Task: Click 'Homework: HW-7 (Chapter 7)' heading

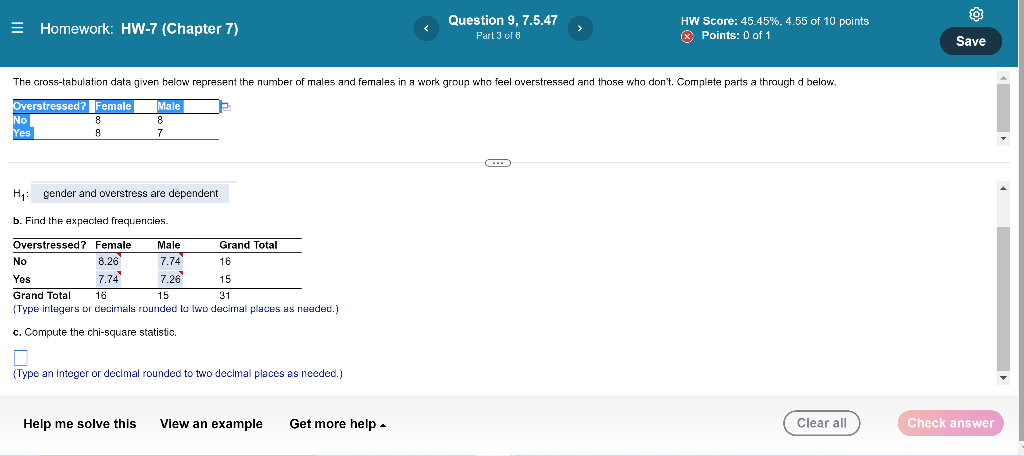Action: 139,29
